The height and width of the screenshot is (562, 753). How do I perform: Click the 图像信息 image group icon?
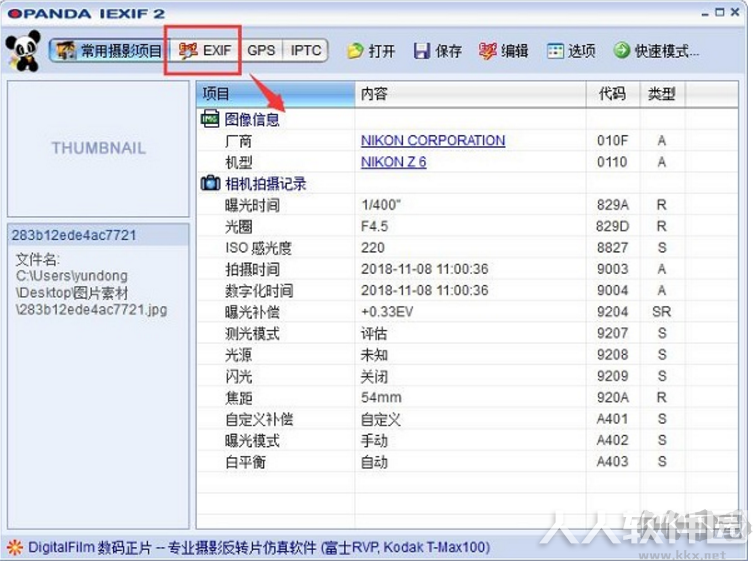[x=210, y=119]
